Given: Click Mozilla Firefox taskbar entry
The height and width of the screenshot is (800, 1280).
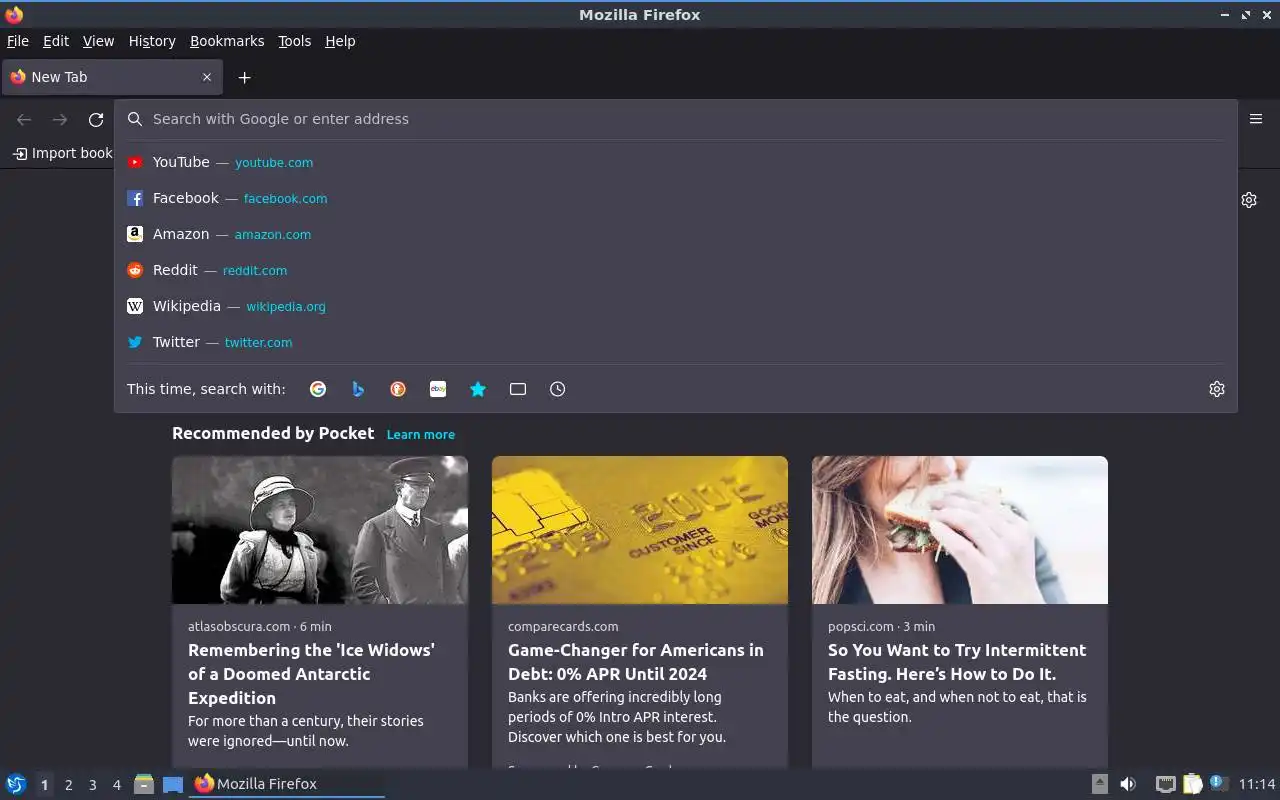Looking at the screenshot, I should [288, 784].
